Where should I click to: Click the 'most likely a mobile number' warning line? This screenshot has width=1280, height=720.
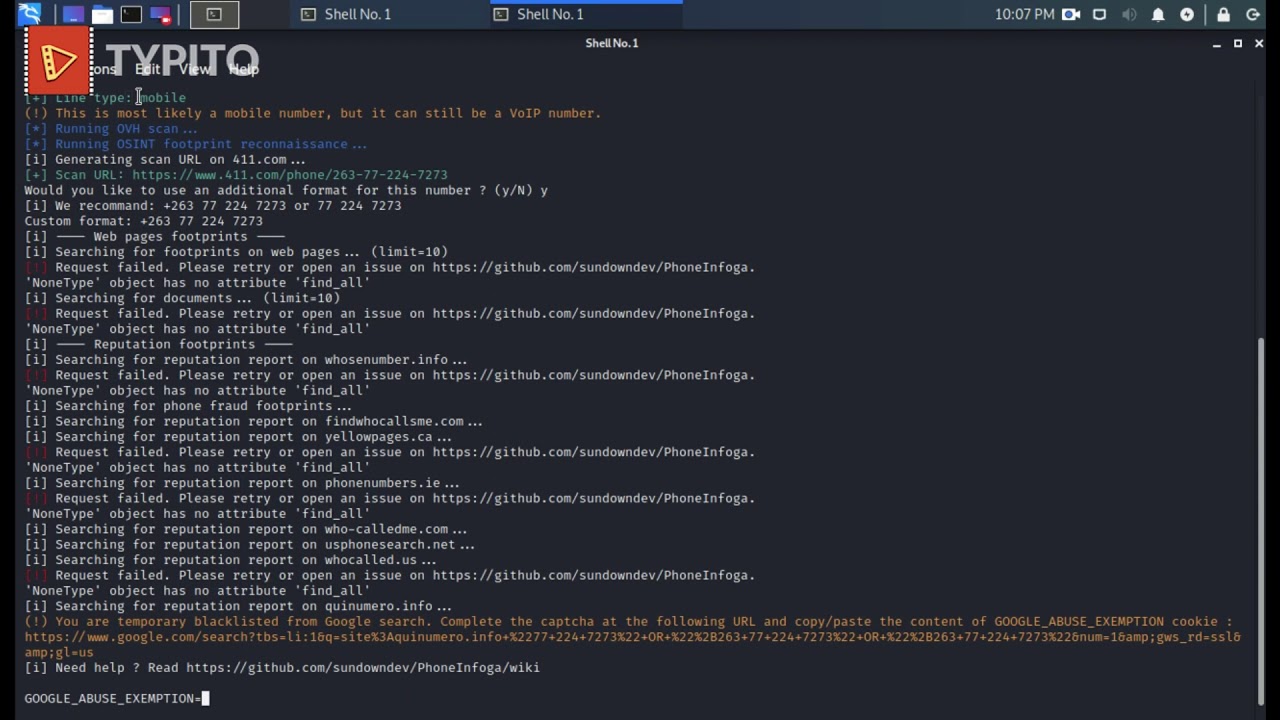coord(313,113)
